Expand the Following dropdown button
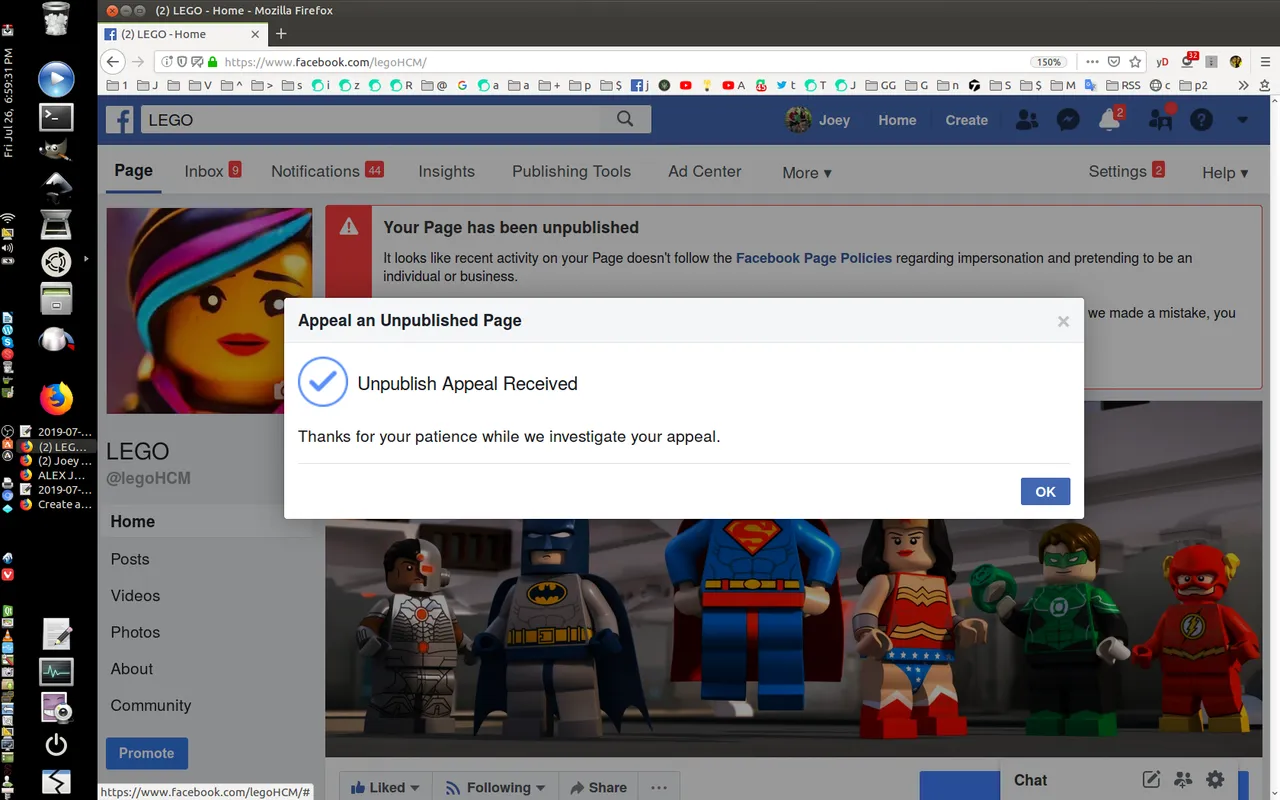1280x800 pixels. pyautogui.click(x=495, y=787)
